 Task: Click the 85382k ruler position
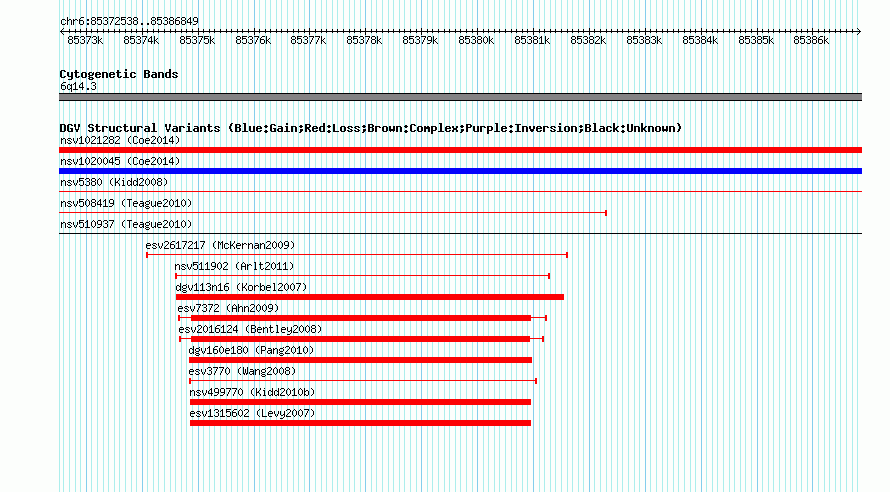[588, 41]
